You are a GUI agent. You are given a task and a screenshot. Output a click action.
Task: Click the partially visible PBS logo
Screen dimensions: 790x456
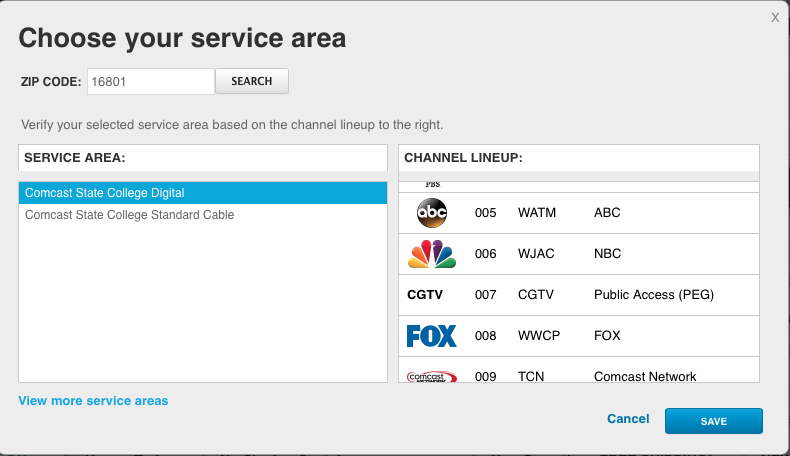pos(432,185)
